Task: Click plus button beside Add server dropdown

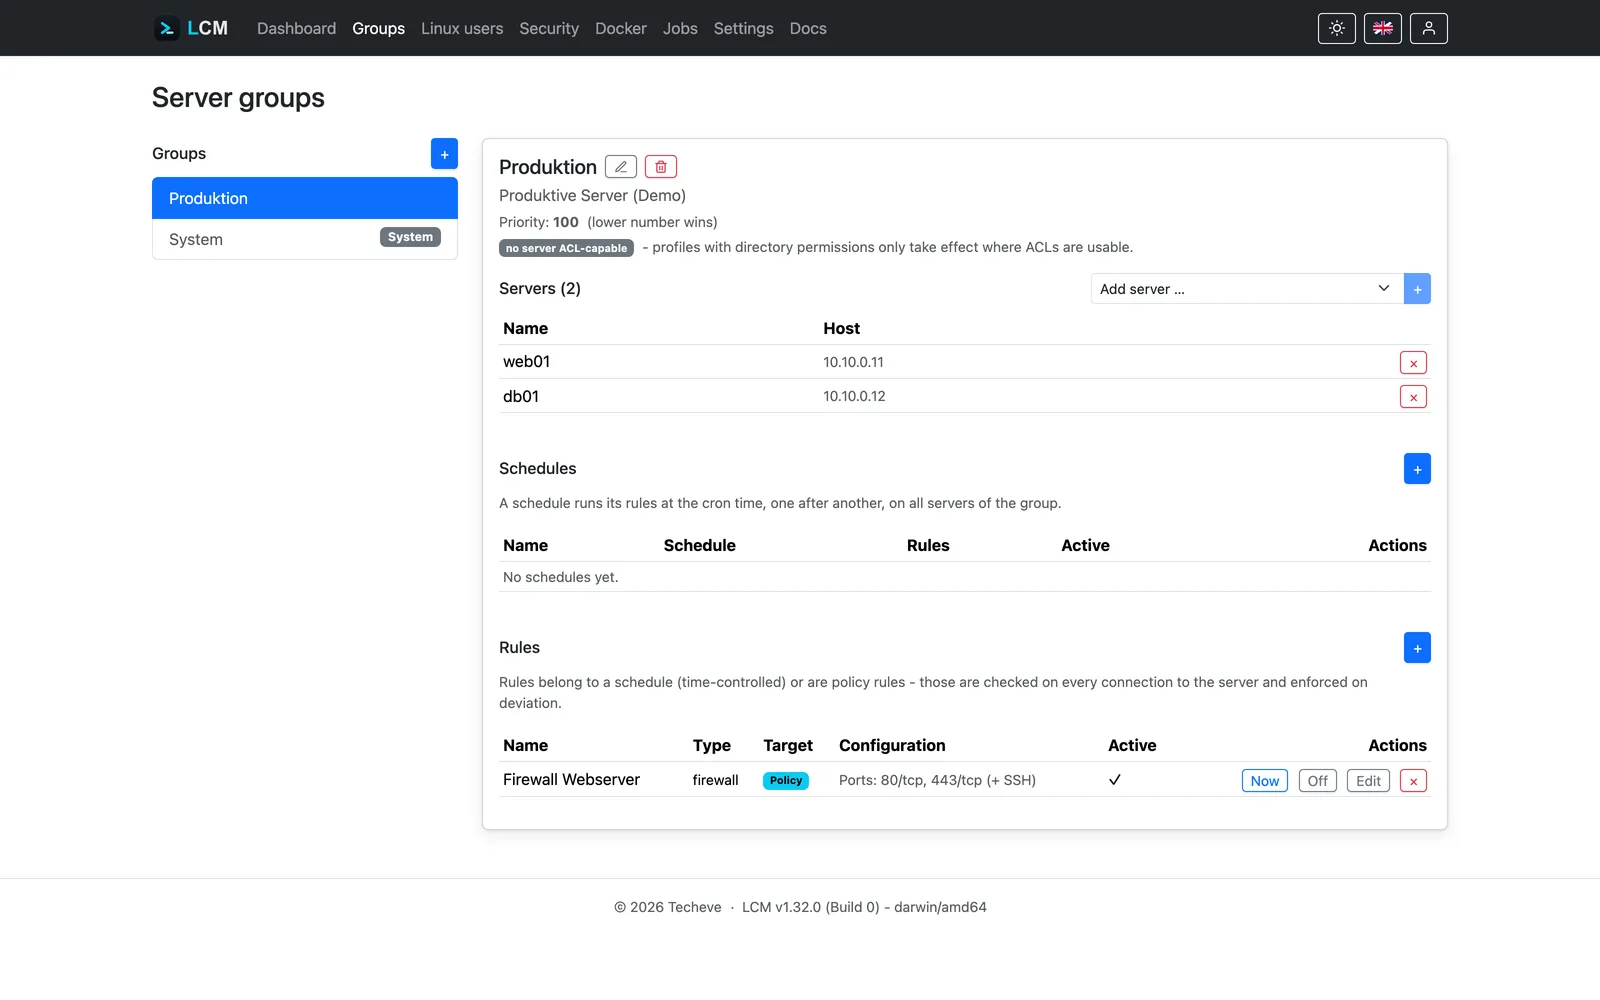Action: (1417, 289)
